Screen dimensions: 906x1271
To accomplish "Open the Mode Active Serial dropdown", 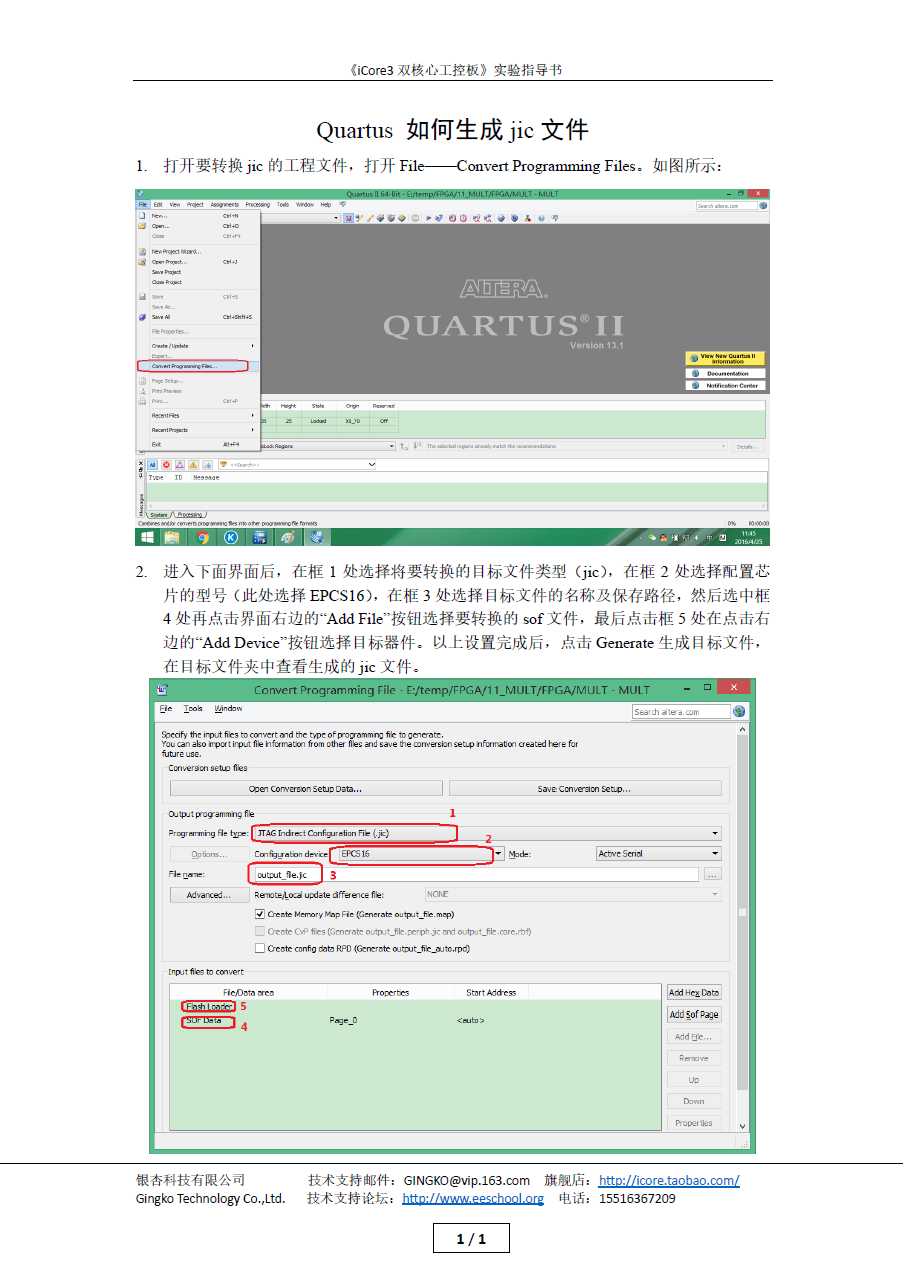I will 658,854.
